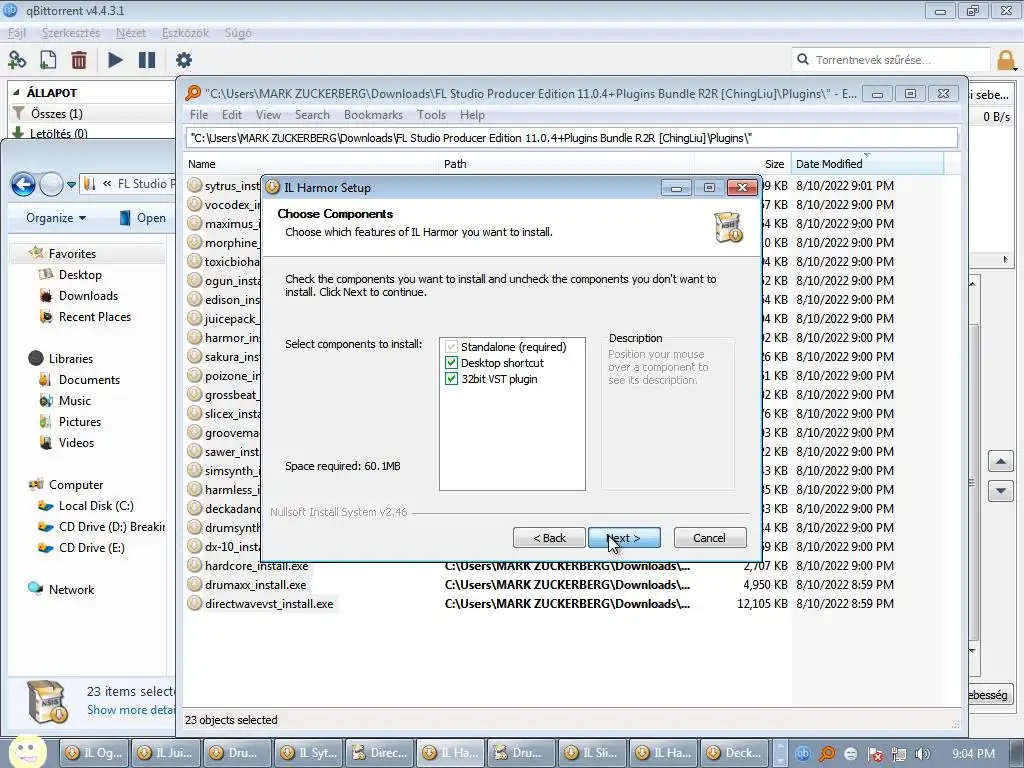Click the address breadcrumb chevron before FL Studio
Image resolution: width=1024 pixels, height=768 pixels.
[x=107, y=184]
